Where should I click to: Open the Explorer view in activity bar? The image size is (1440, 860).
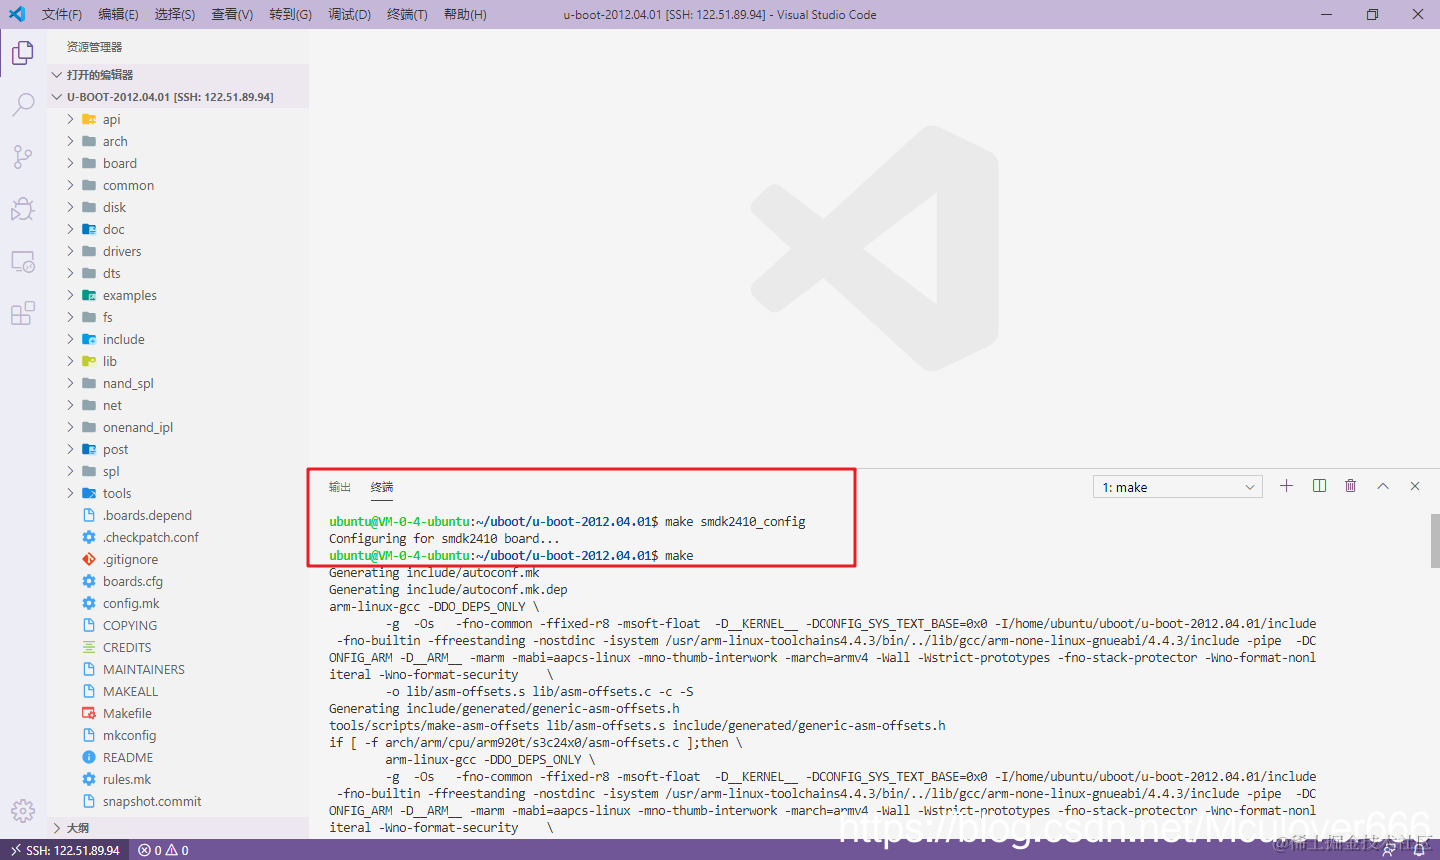(x=23, y=52)
